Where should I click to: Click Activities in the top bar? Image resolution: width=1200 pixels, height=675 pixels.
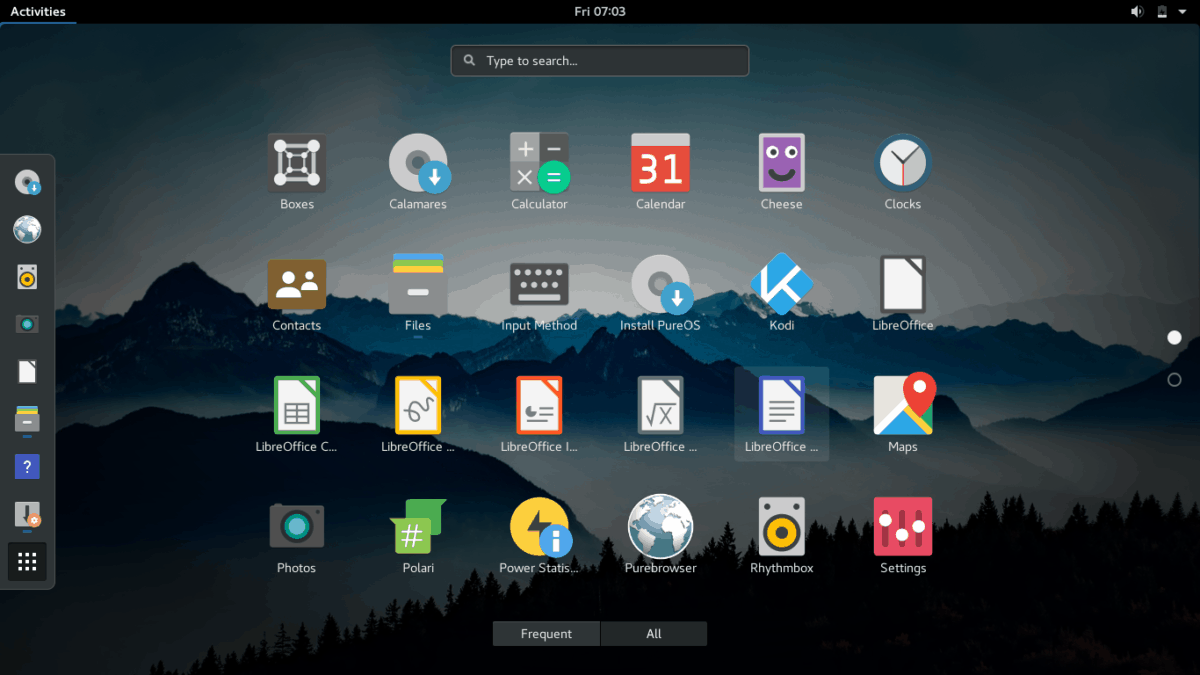point(37,11)
